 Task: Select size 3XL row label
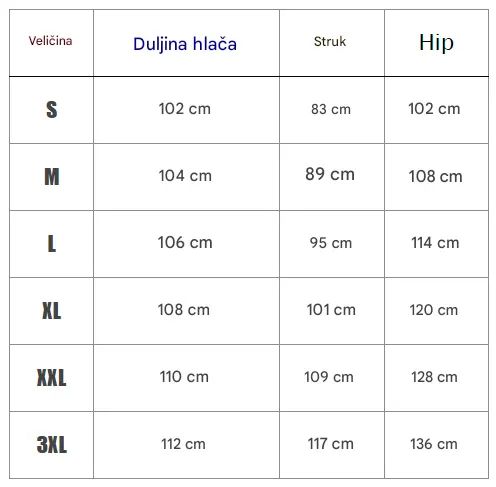(52, 445)
